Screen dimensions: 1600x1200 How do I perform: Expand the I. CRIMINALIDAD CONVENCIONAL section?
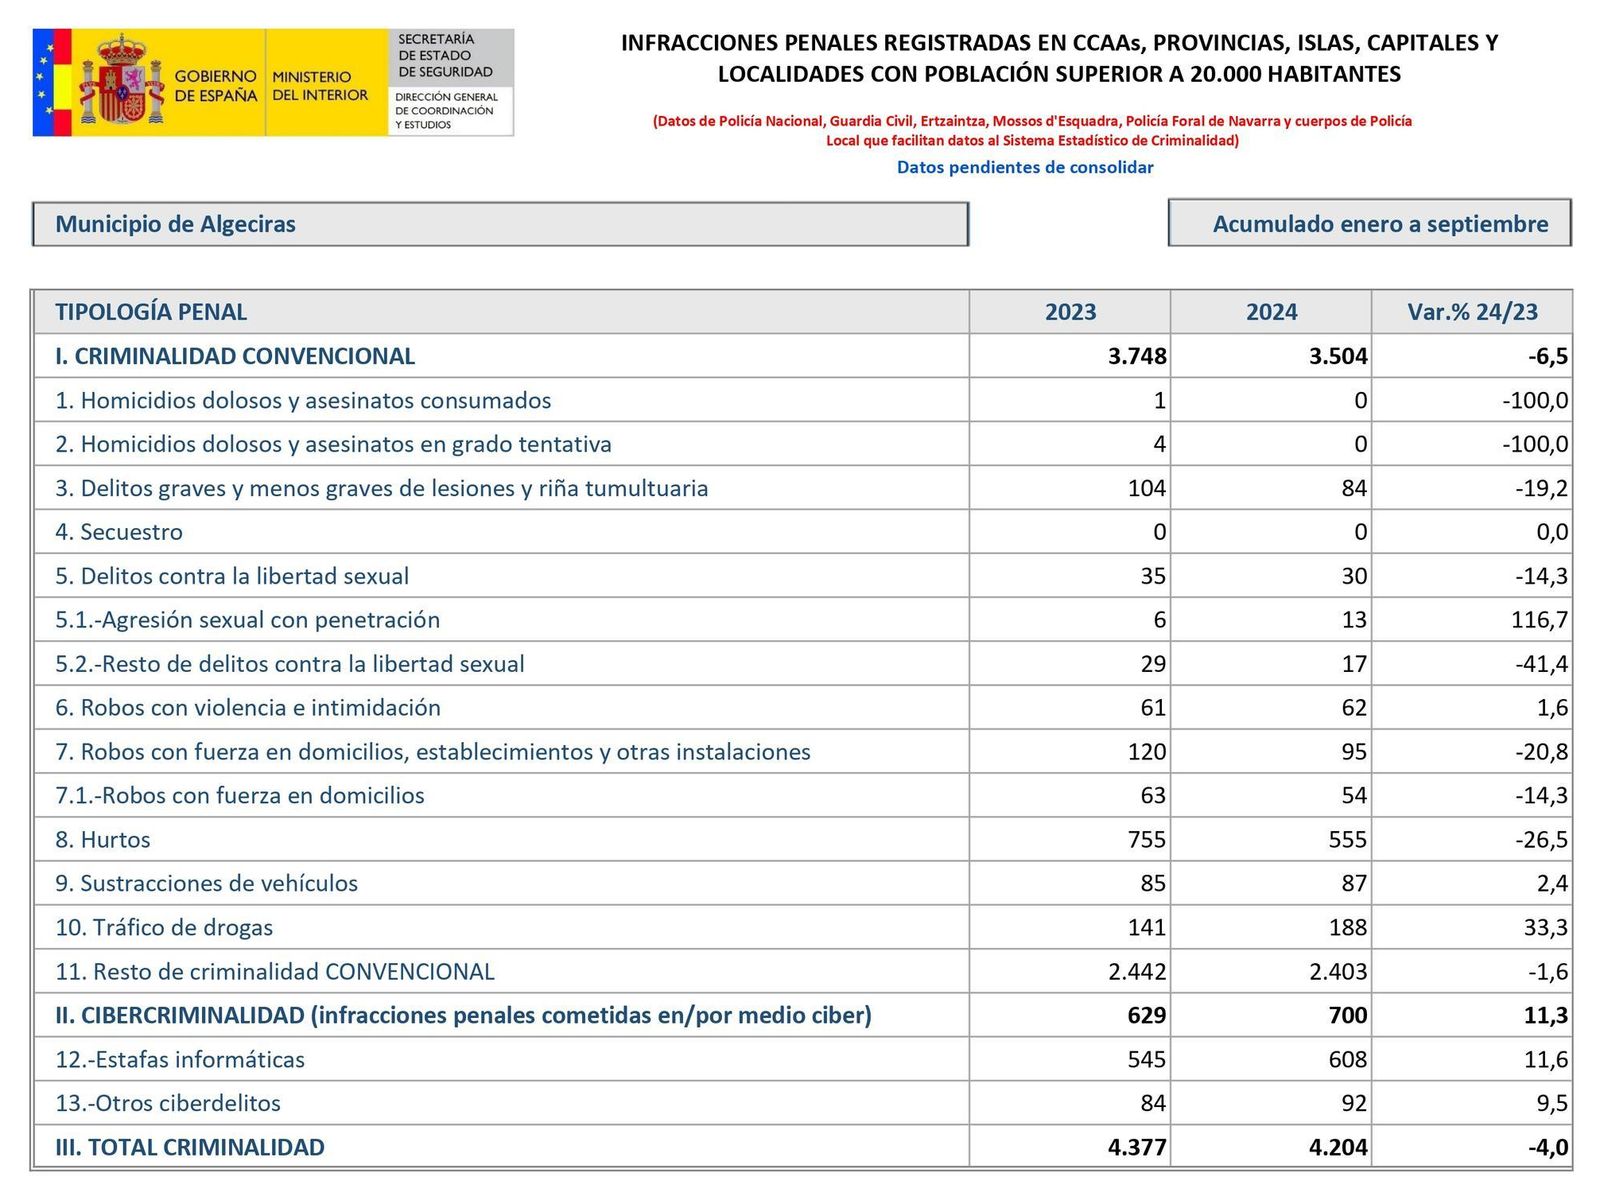[236, 355]
